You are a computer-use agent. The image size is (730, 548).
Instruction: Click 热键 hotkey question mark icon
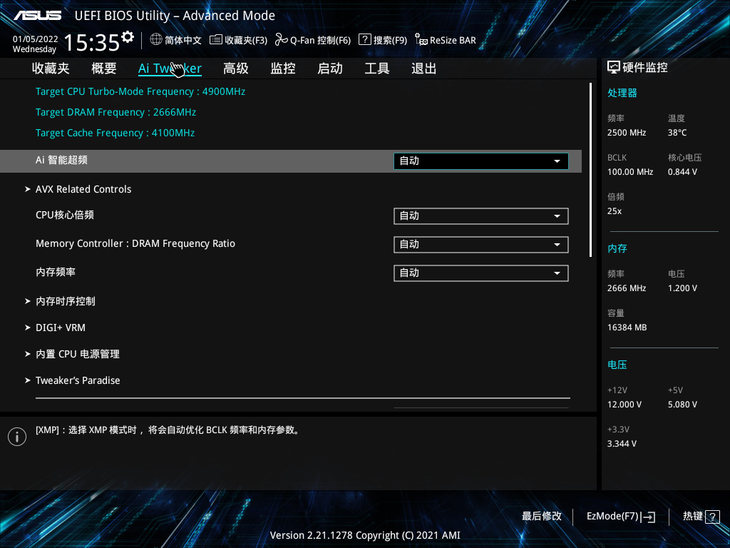tap(712, 517)
